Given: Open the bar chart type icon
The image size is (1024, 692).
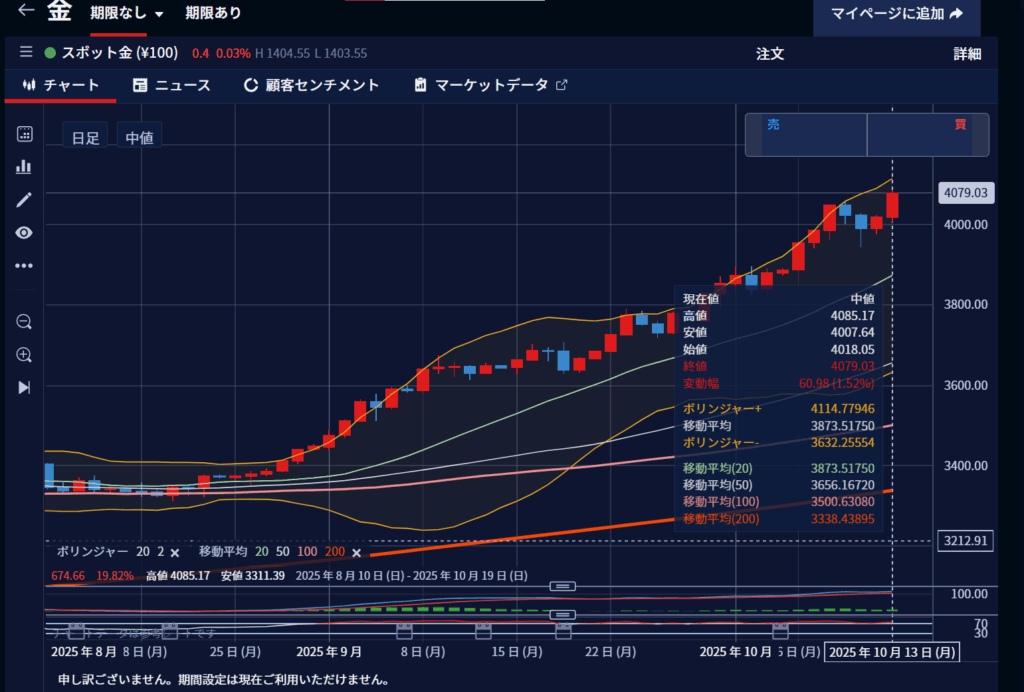Looking at the screenshot, I should (x=24, y=167).
